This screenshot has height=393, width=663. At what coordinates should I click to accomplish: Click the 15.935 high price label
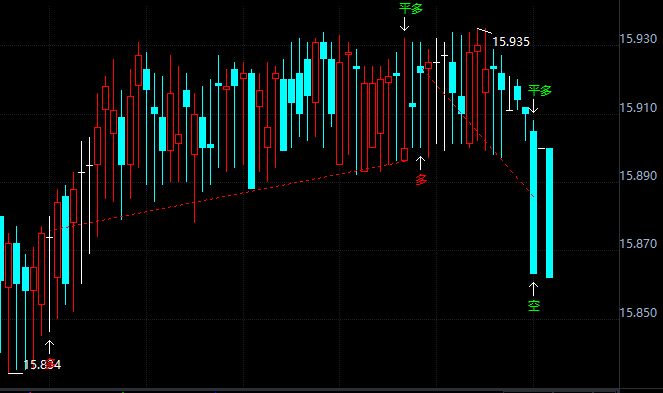pyautogui.click(x=511, y=41)
